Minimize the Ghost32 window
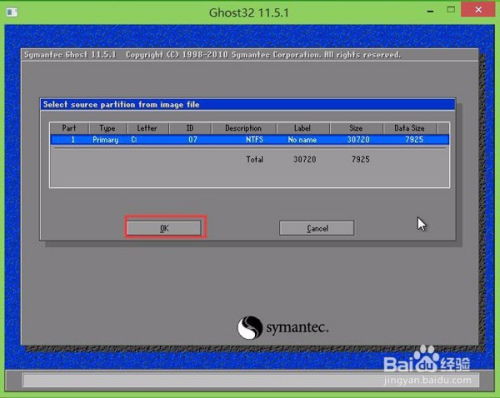The image size is (500, 398). pyautogui.click(x=430, y=11)
